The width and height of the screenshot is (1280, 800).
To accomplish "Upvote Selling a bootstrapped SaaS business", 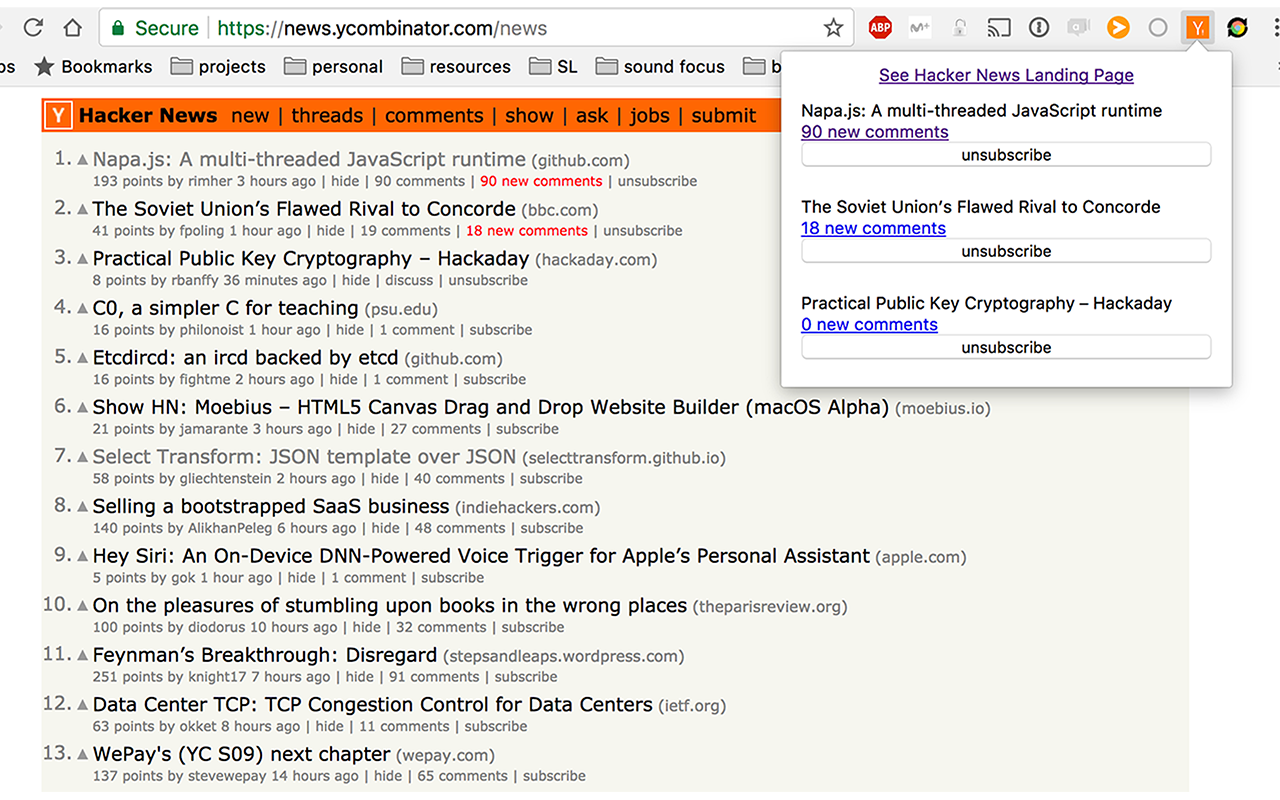I will [83, 507].
